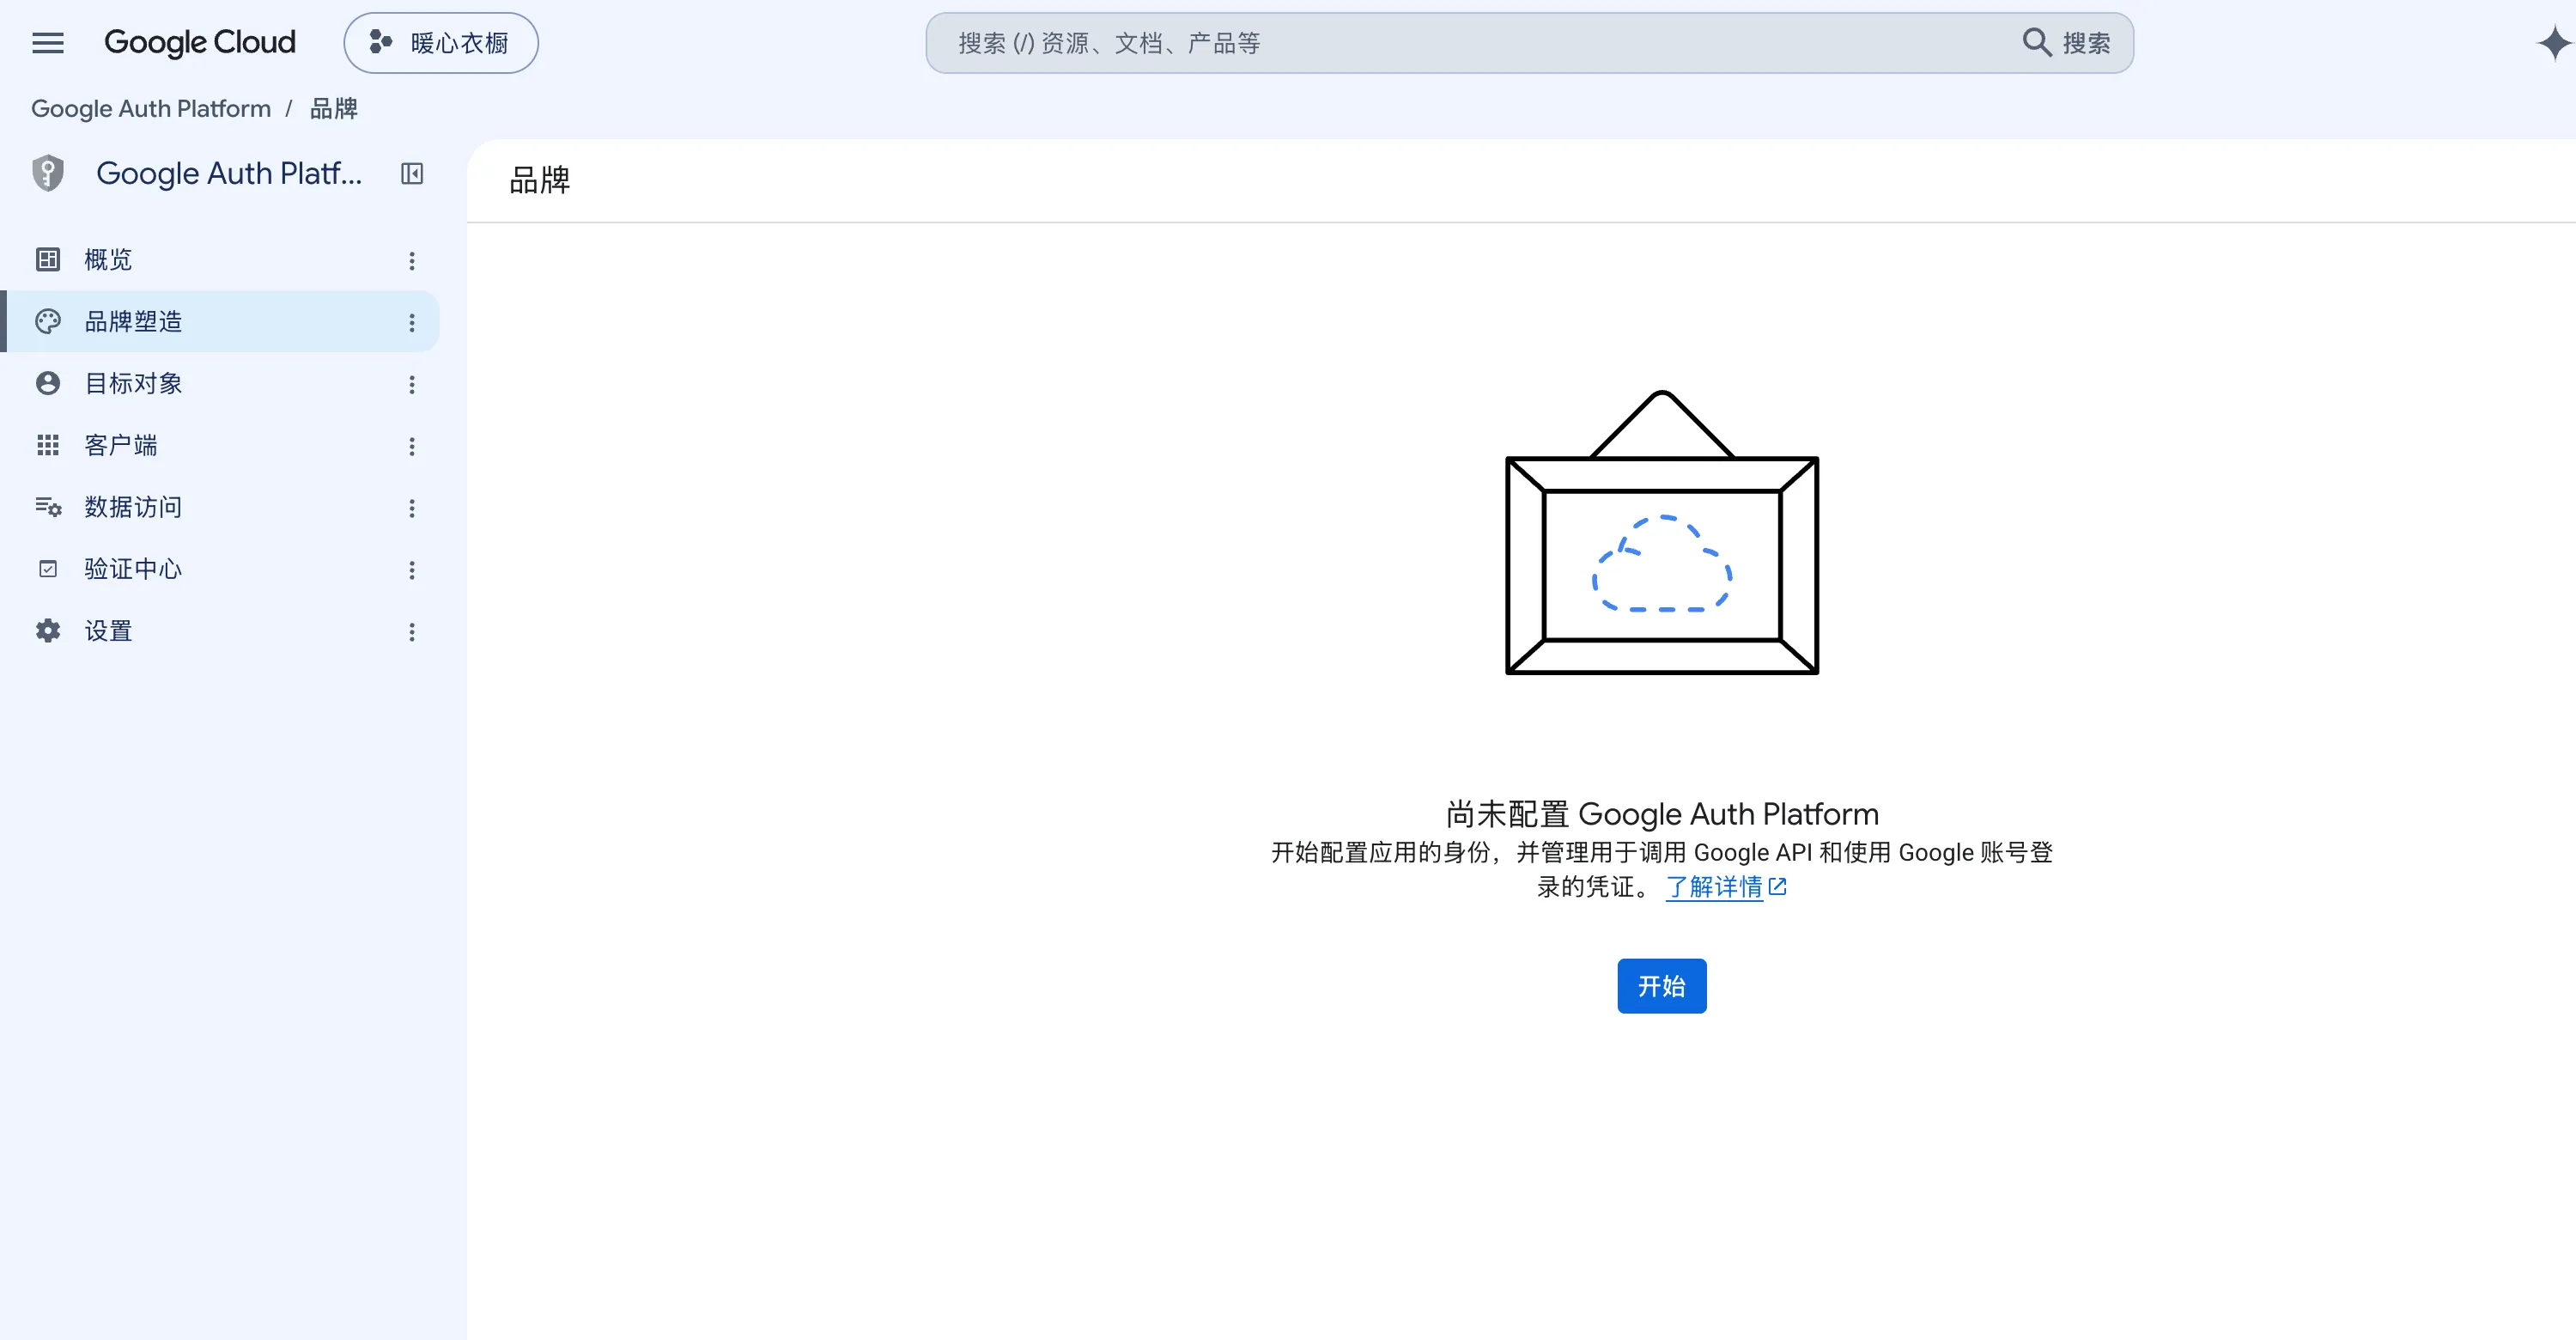Screen dimensions: 2576x1340
Task: Open more options for 品牌塑造
Action: [412, 323]
